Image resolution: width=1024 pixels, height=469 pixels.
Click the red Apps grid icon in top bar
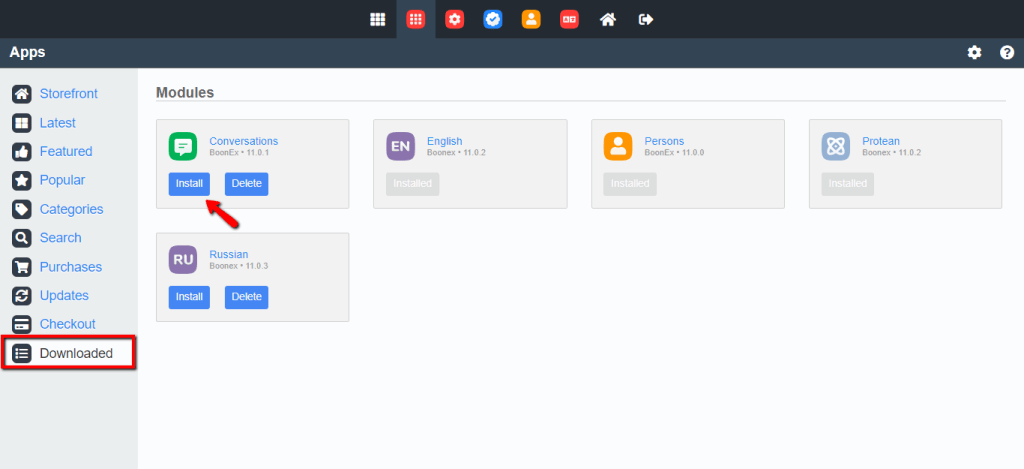tap(416, 19)
